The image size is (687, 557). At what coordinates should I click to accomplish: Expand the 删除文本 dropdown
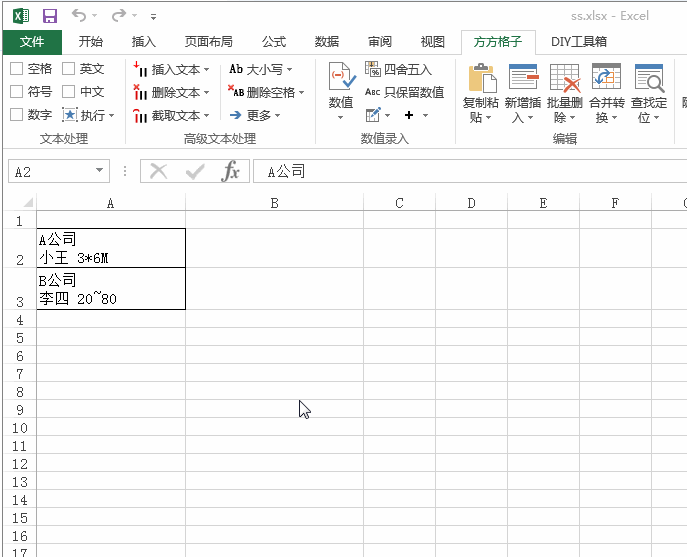(206, 93)
